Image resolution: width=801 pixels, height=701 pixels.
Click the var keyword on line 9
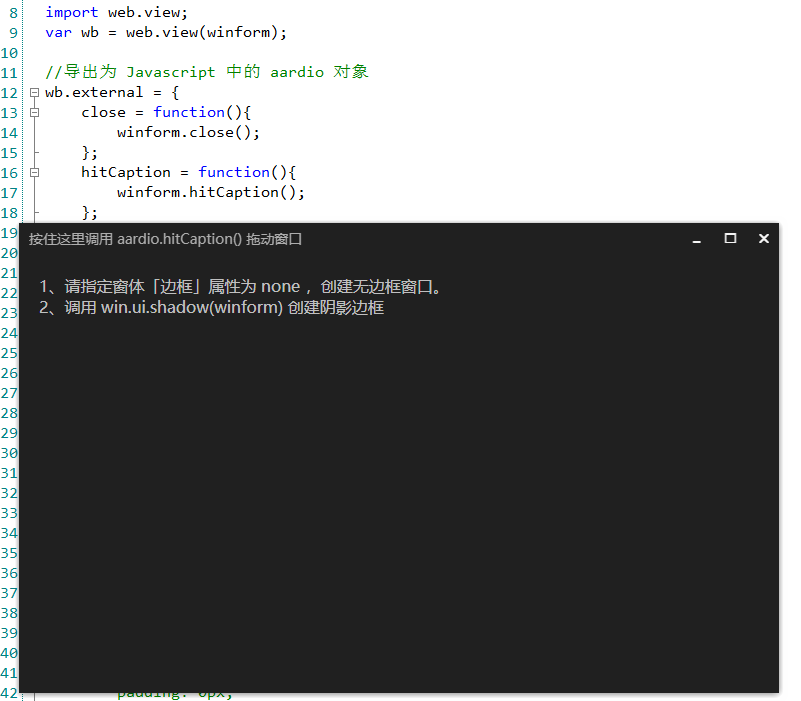click(55, 32)
